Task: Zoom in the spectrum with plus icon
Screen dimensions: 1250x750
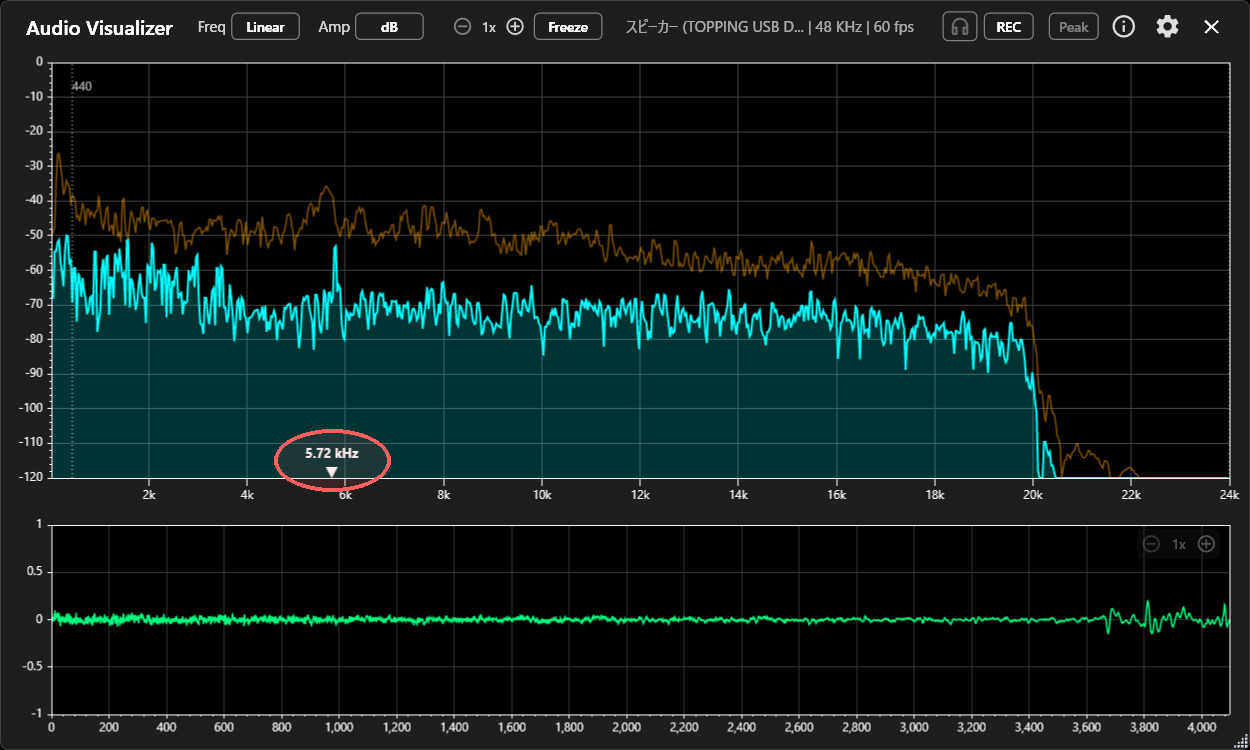Action: click(x=515, y=27)
